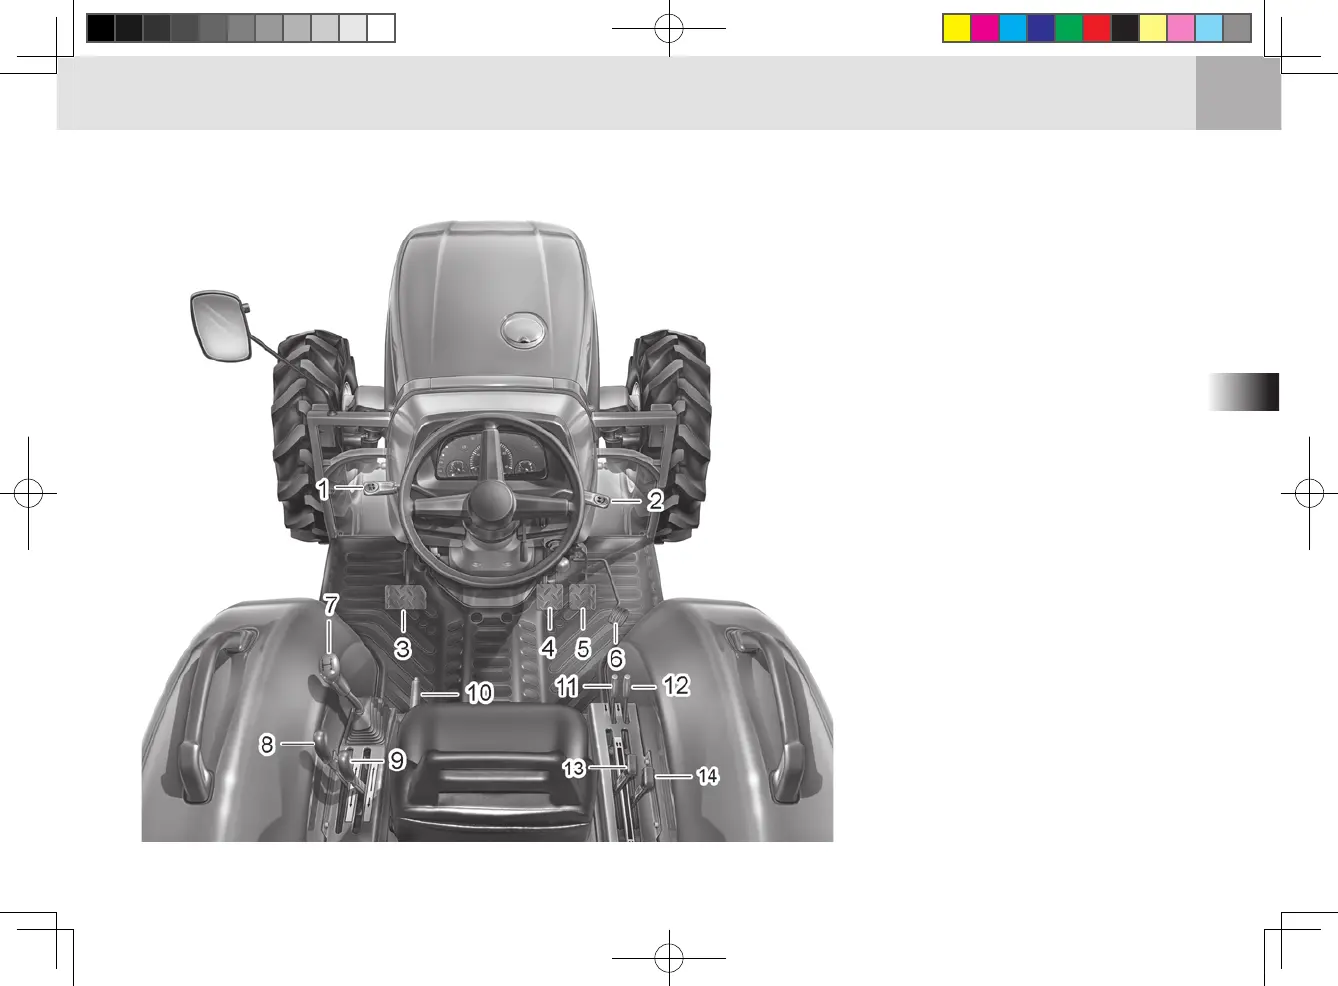Image resolution: width=1338 pixels, height=986 pixels.
Task: Click the left pedal above number 3
Action: (x=404, y=597)
